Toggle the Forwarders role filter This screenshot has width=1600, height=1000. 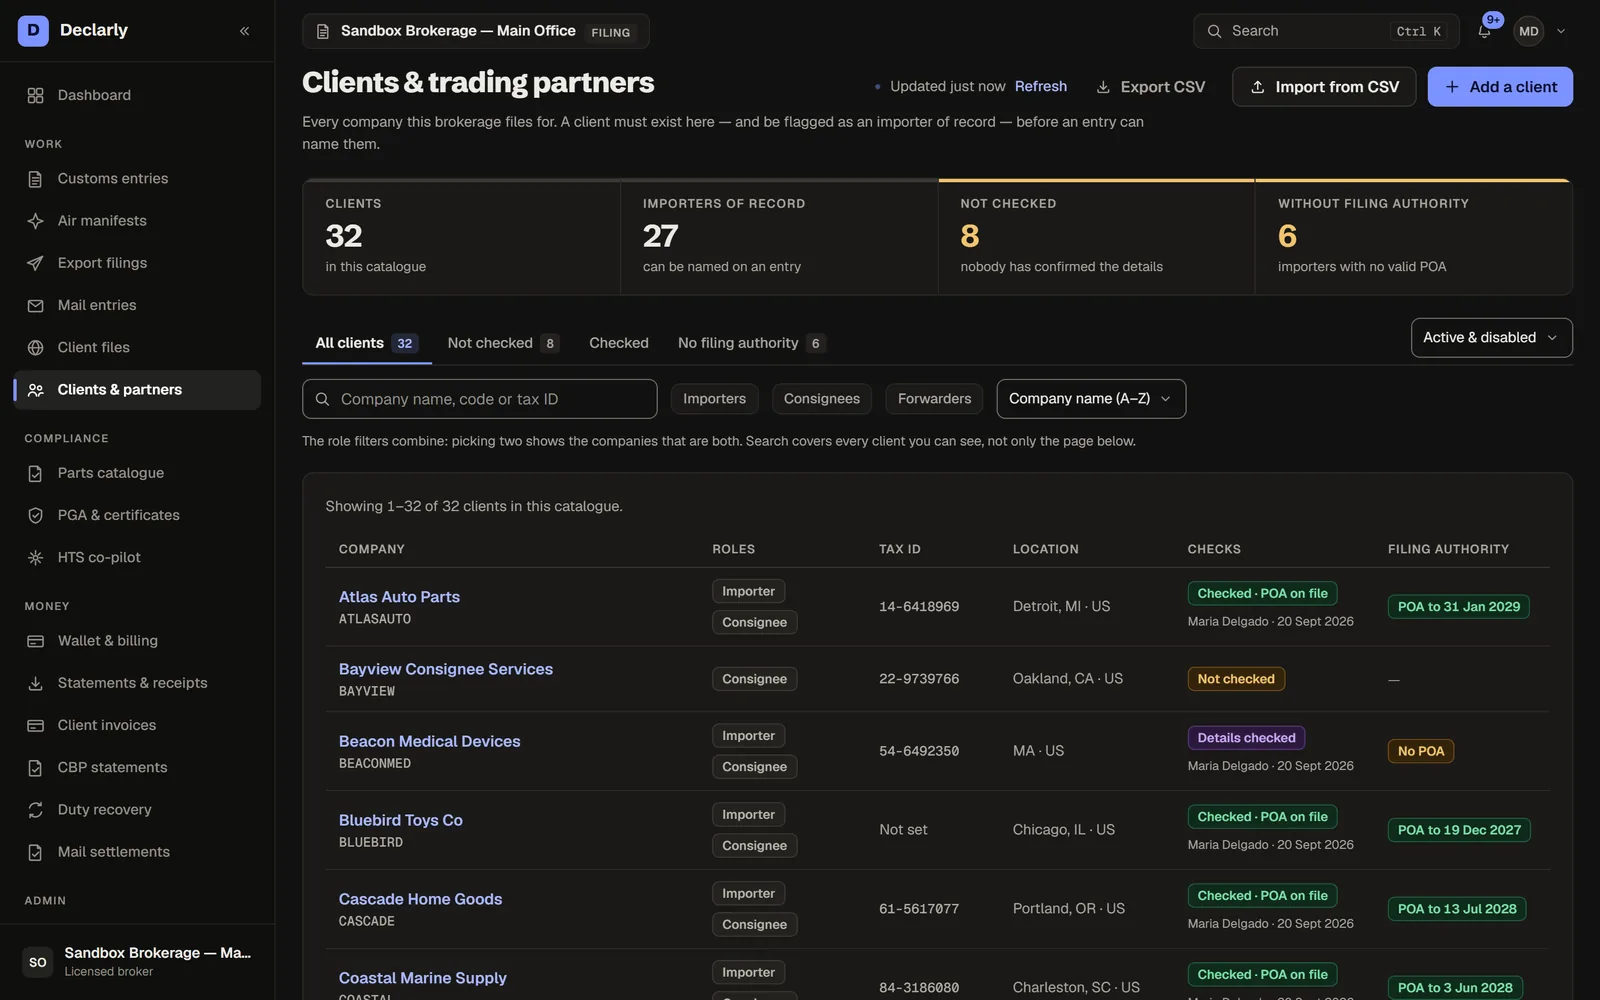(x=934, y=399)
